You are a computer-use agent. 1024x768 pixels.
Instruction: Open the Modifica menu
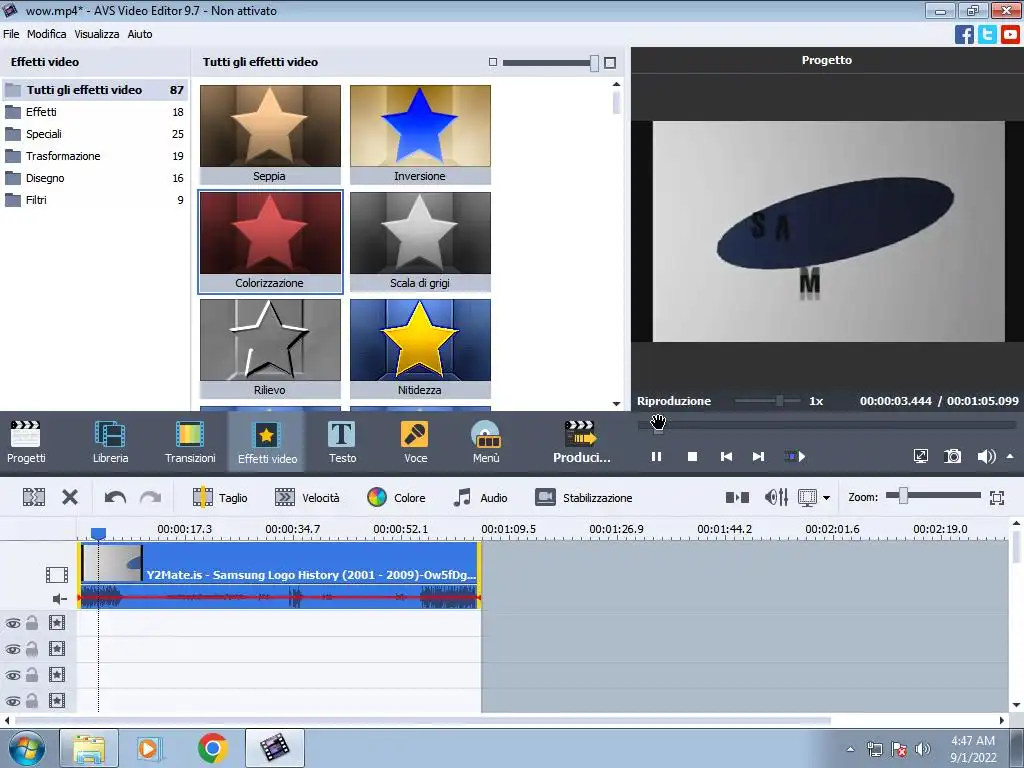coord(46,34)
